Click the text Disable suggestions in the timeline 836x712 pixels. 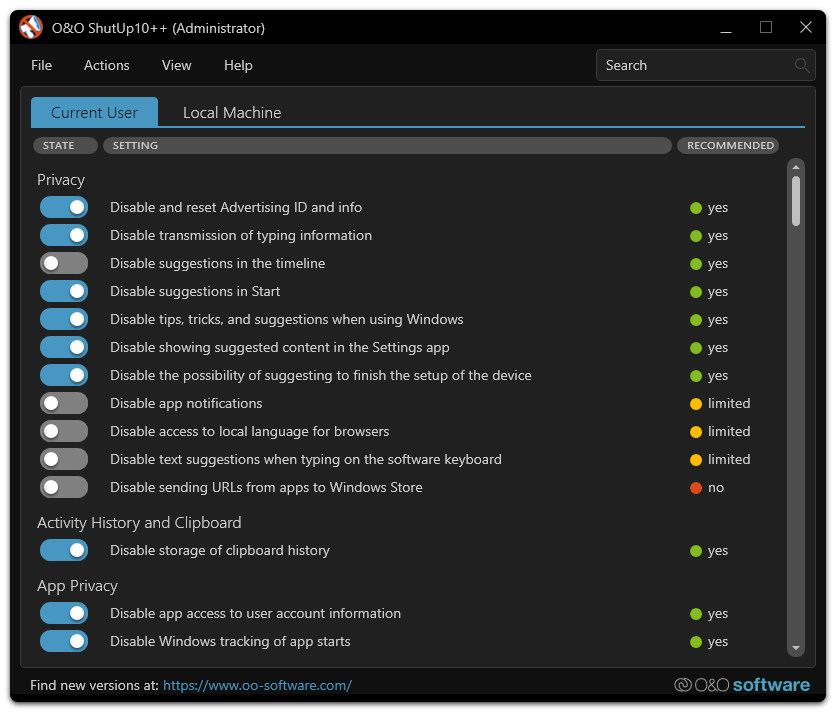click(218, 263)
